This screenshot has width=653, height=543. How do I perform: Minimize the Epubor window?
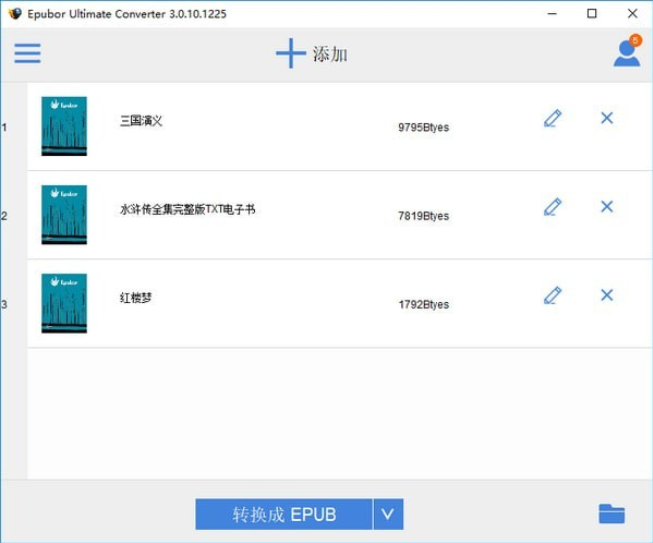[552, 14]
